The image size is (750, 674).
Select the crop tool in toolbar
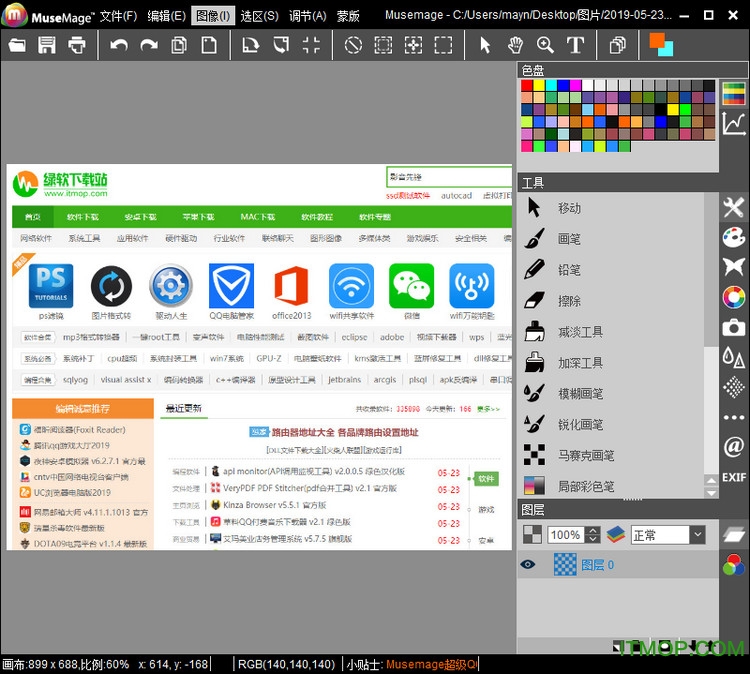pos(281,45)
